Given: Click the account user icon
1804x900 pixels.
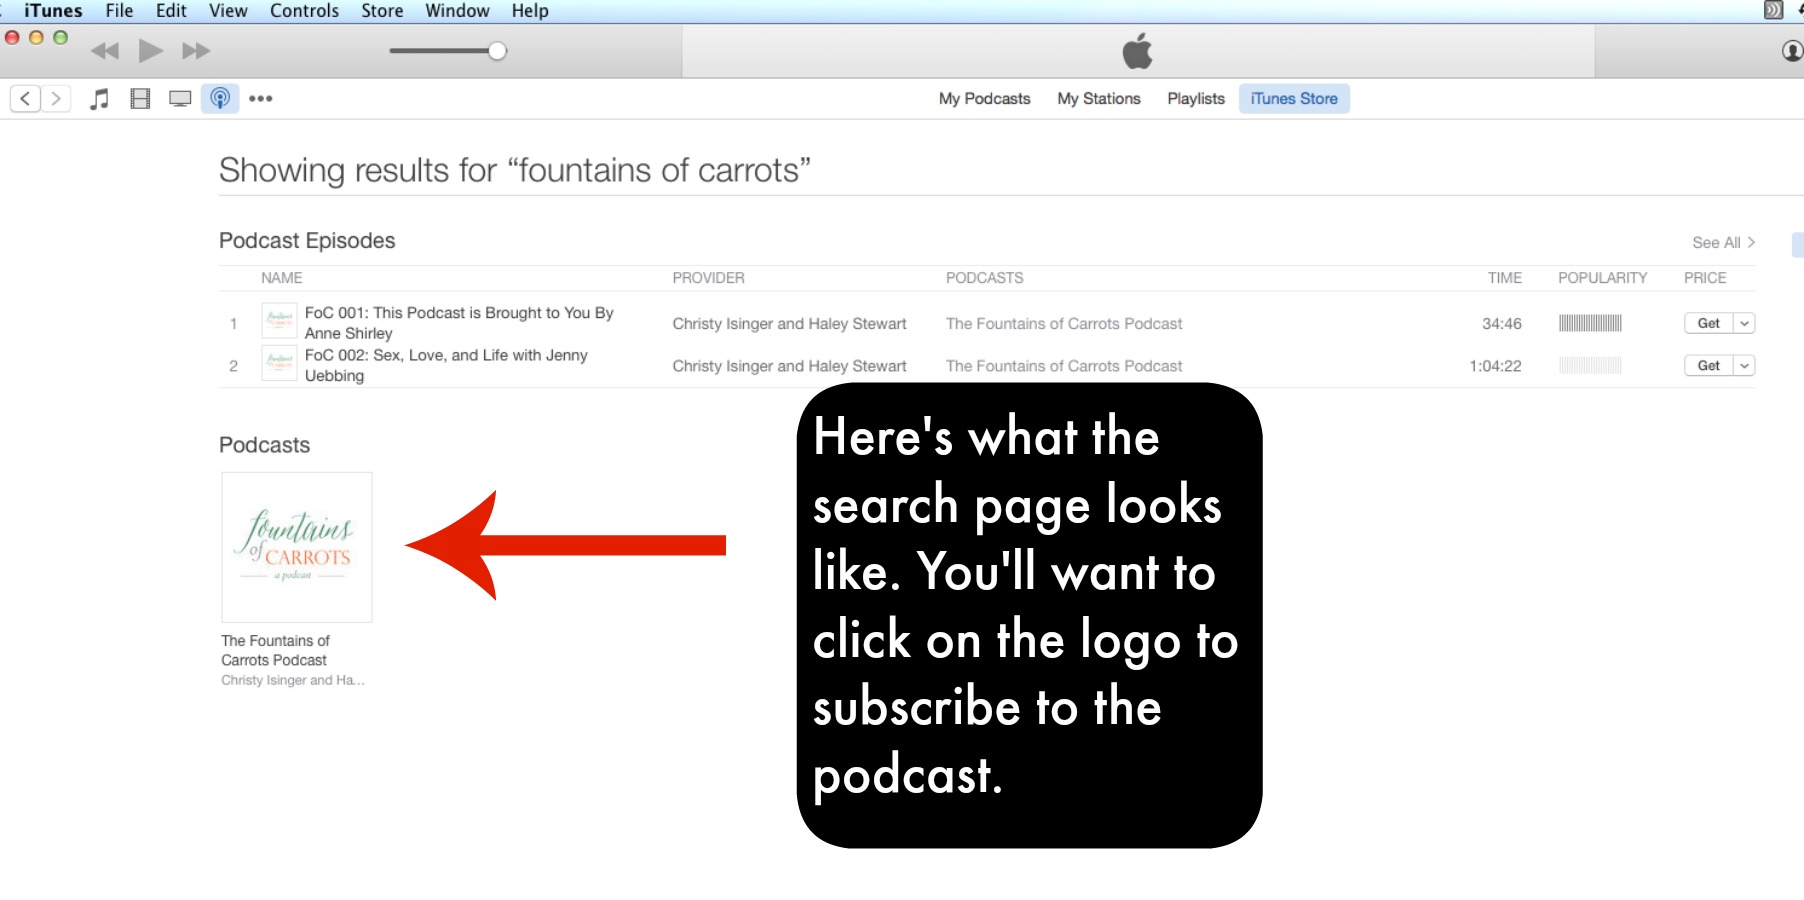Looking at the screenshot, I should pos(1792,50).
